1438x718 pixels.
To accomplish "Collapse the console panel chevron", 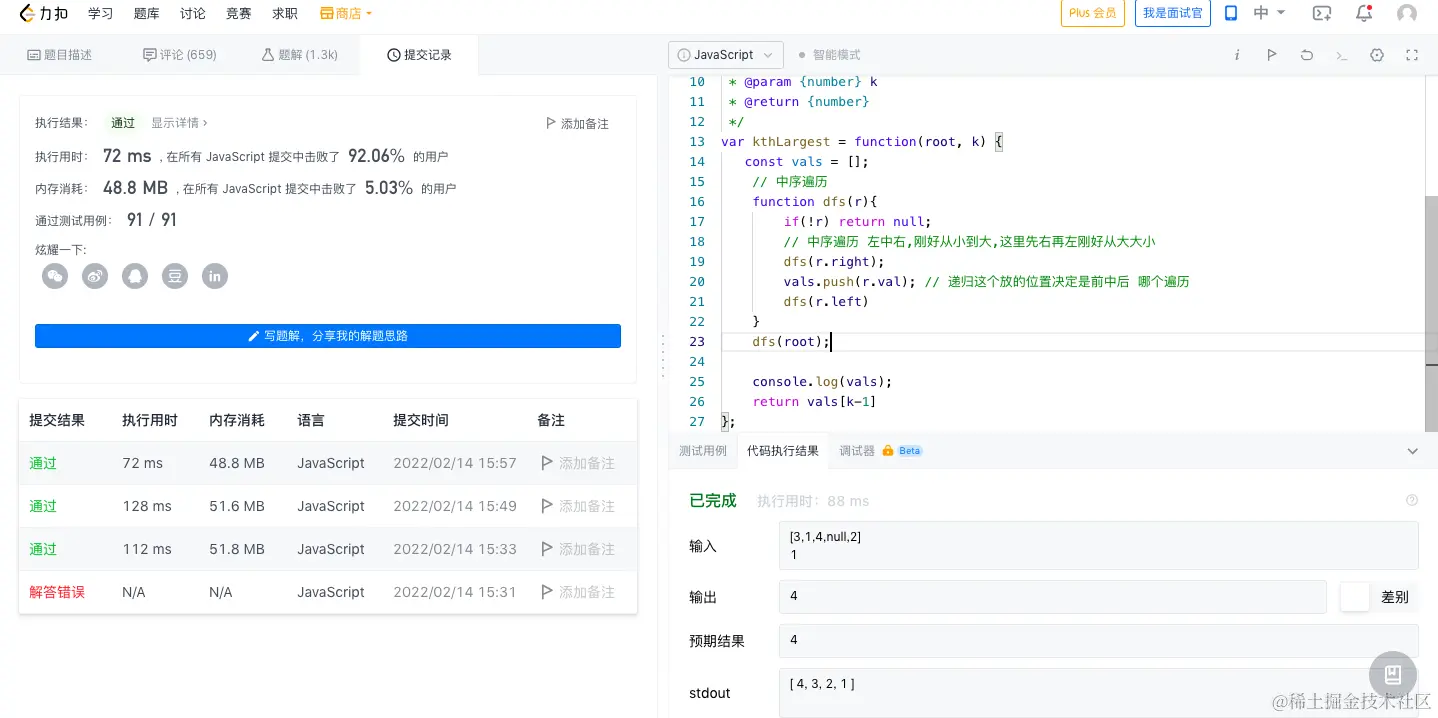I will click(x=1412, y=451).
